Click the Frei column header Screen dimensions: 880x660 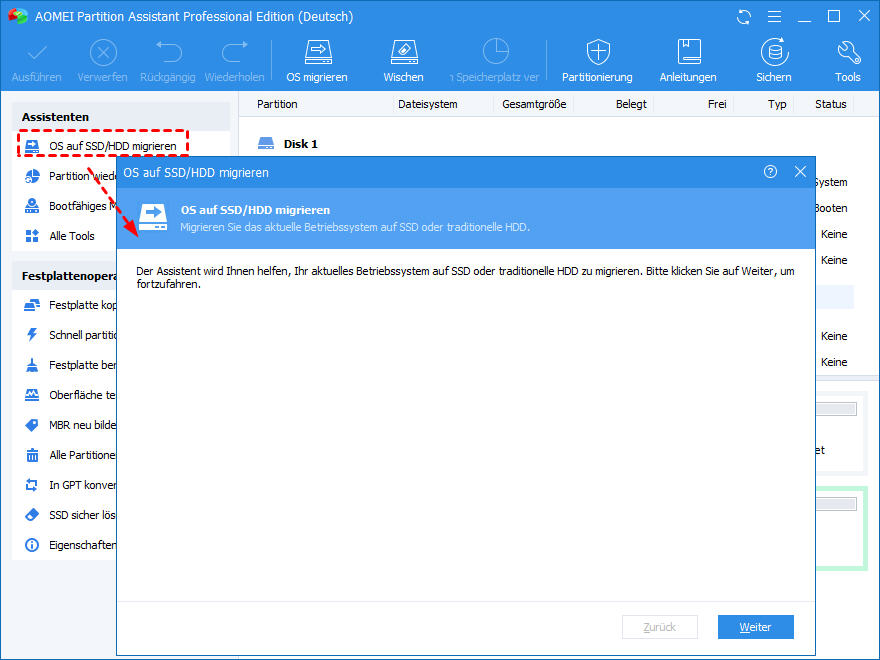pos(717,104)
